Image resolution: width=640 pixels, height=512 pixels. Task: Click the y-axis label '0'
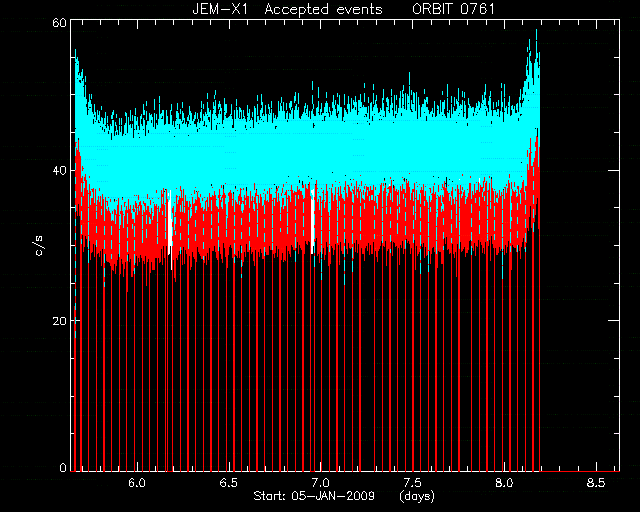[63, 467]
